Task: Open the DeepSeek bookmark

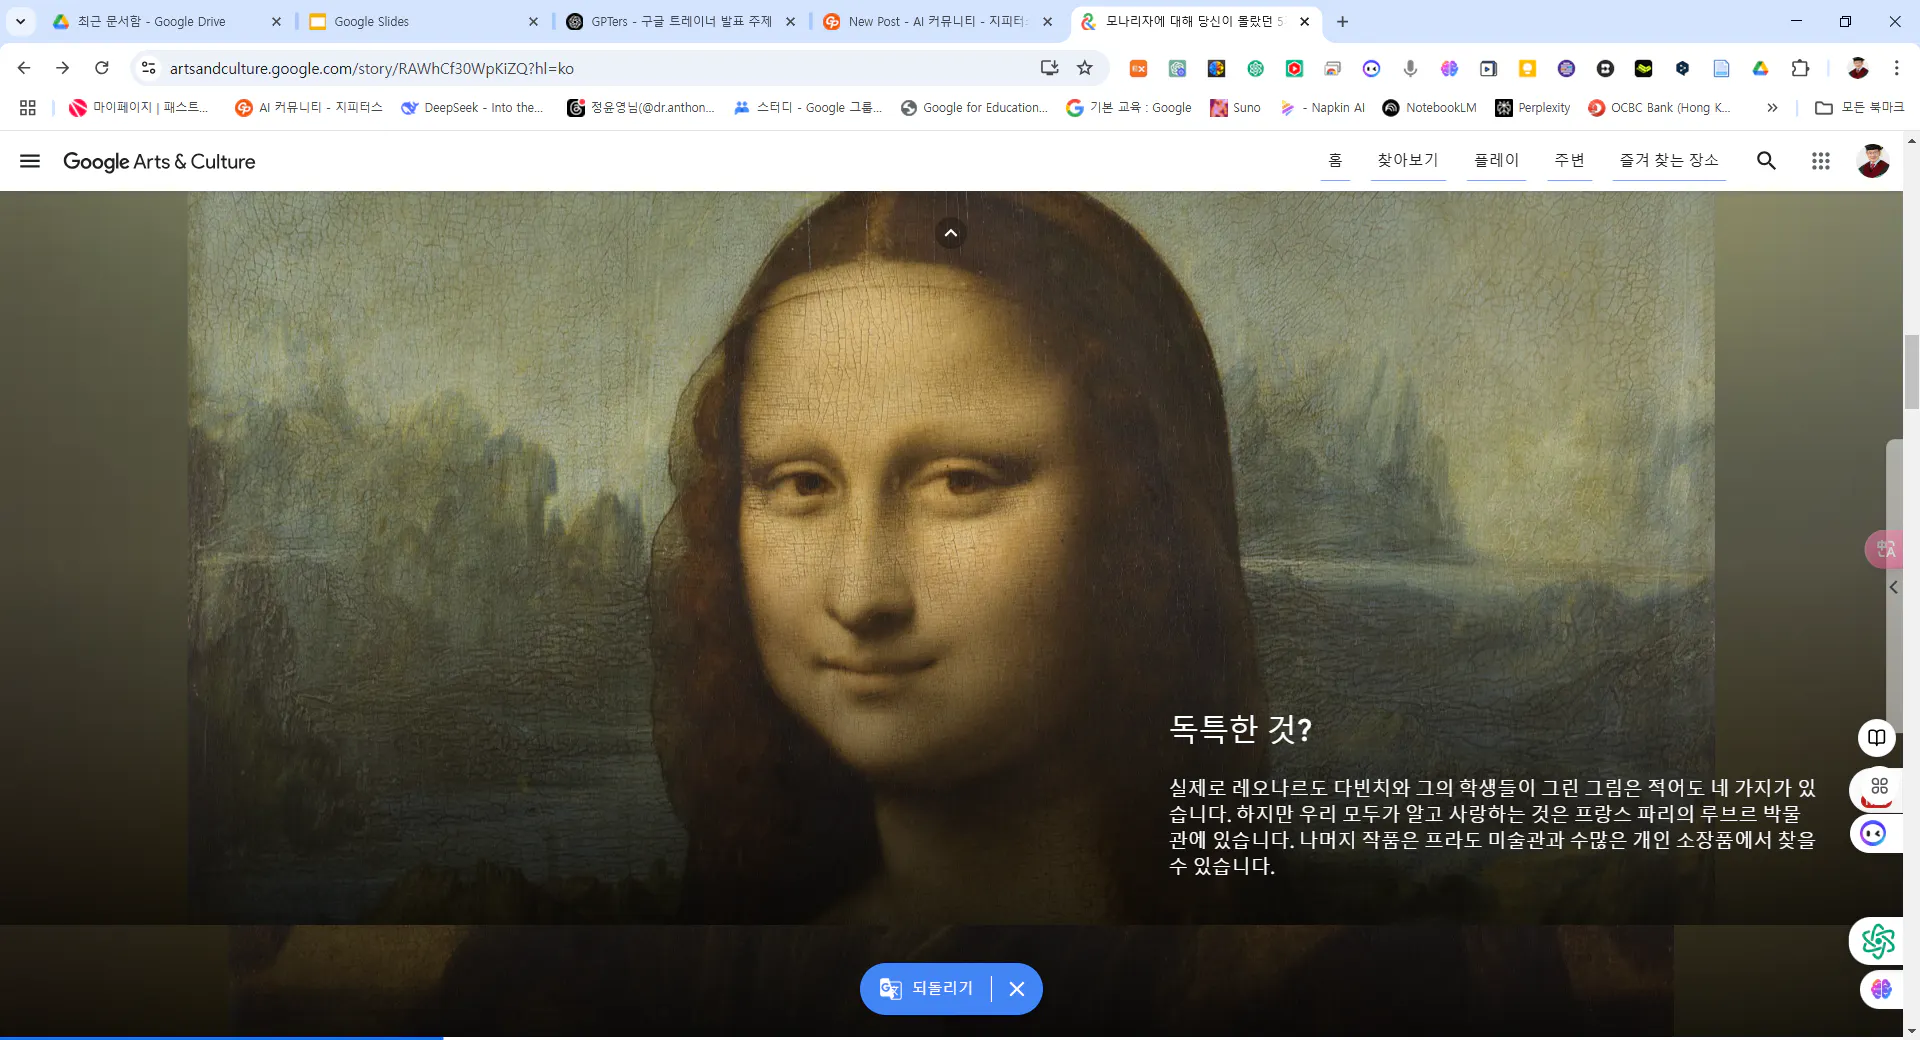Action: (x=472, y=107)
